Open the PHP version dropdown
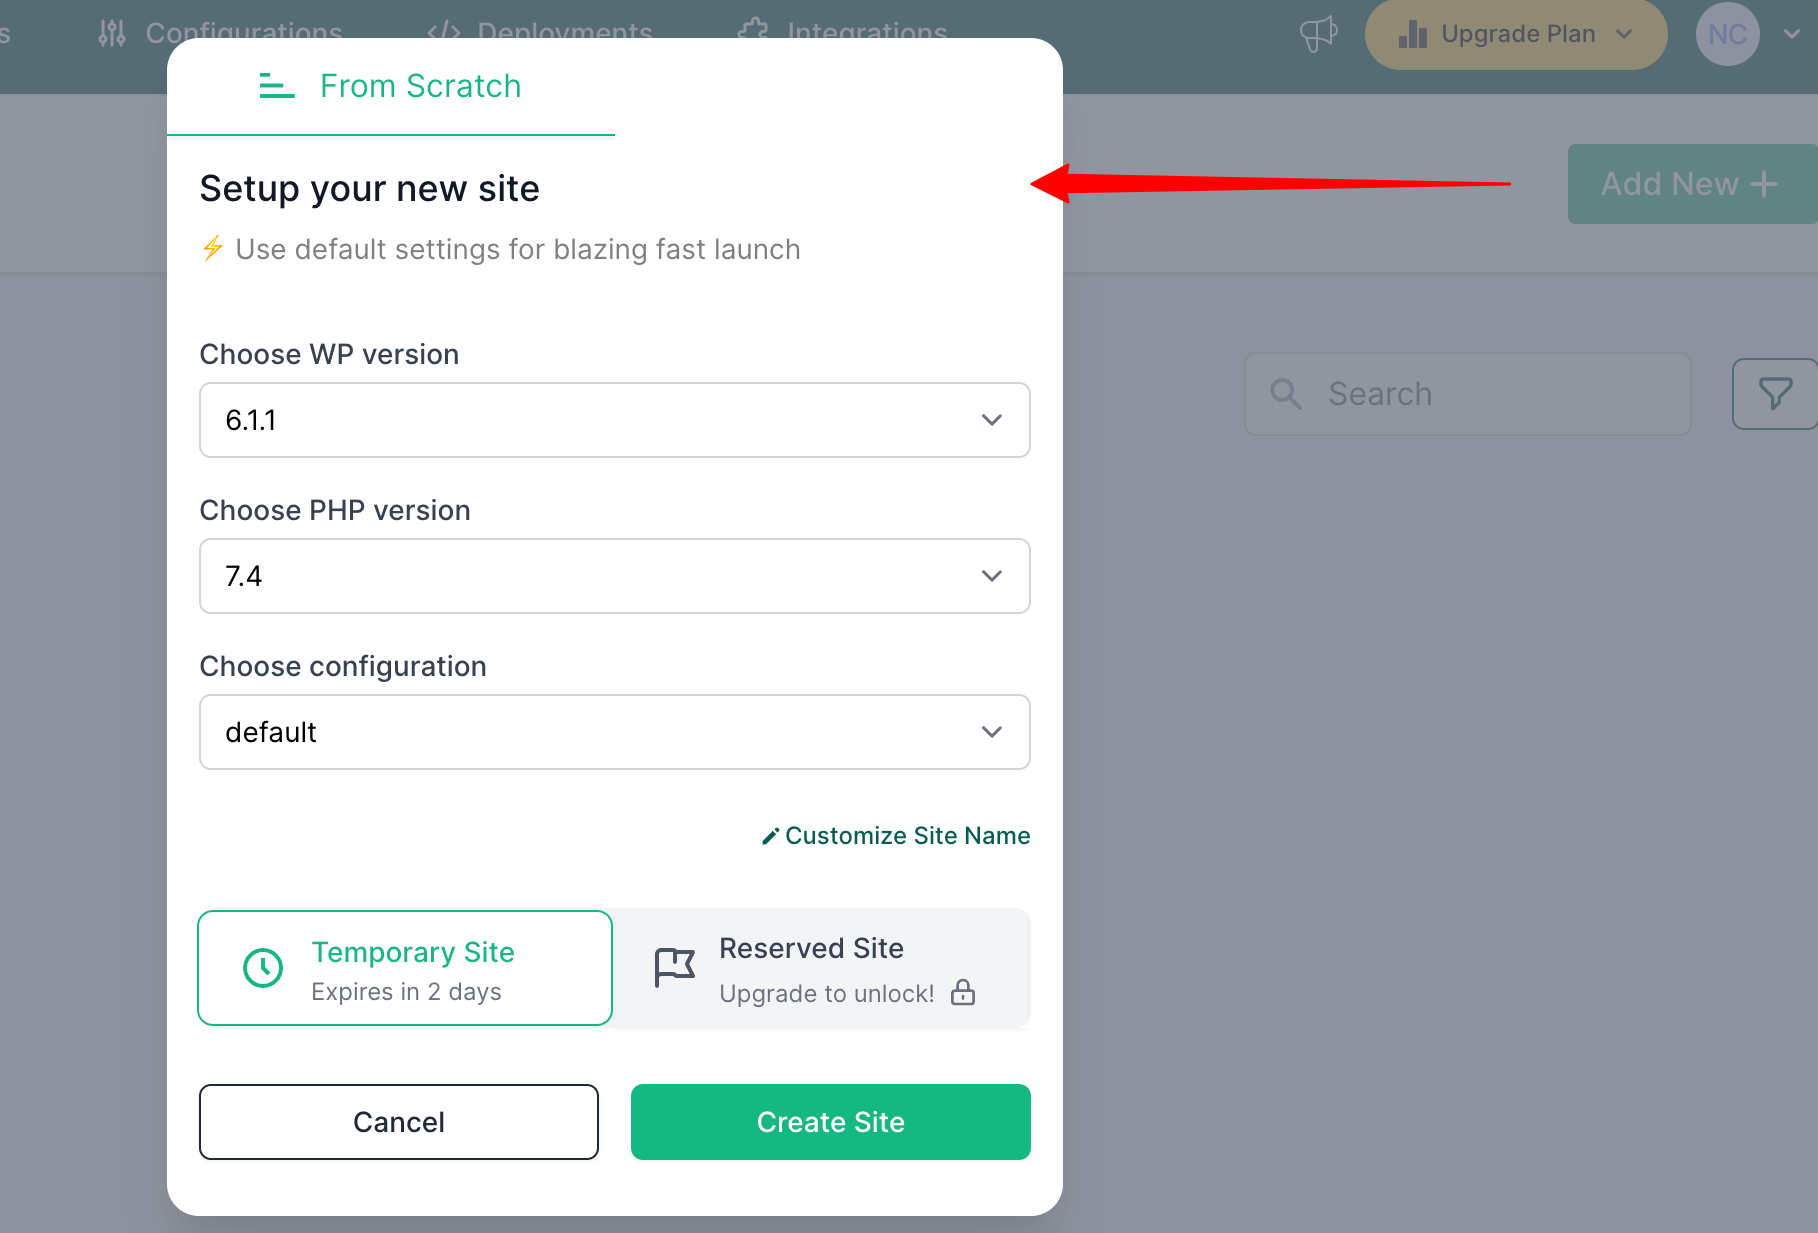Viewport: 1818px width, 1233px height. pos(614,576)
